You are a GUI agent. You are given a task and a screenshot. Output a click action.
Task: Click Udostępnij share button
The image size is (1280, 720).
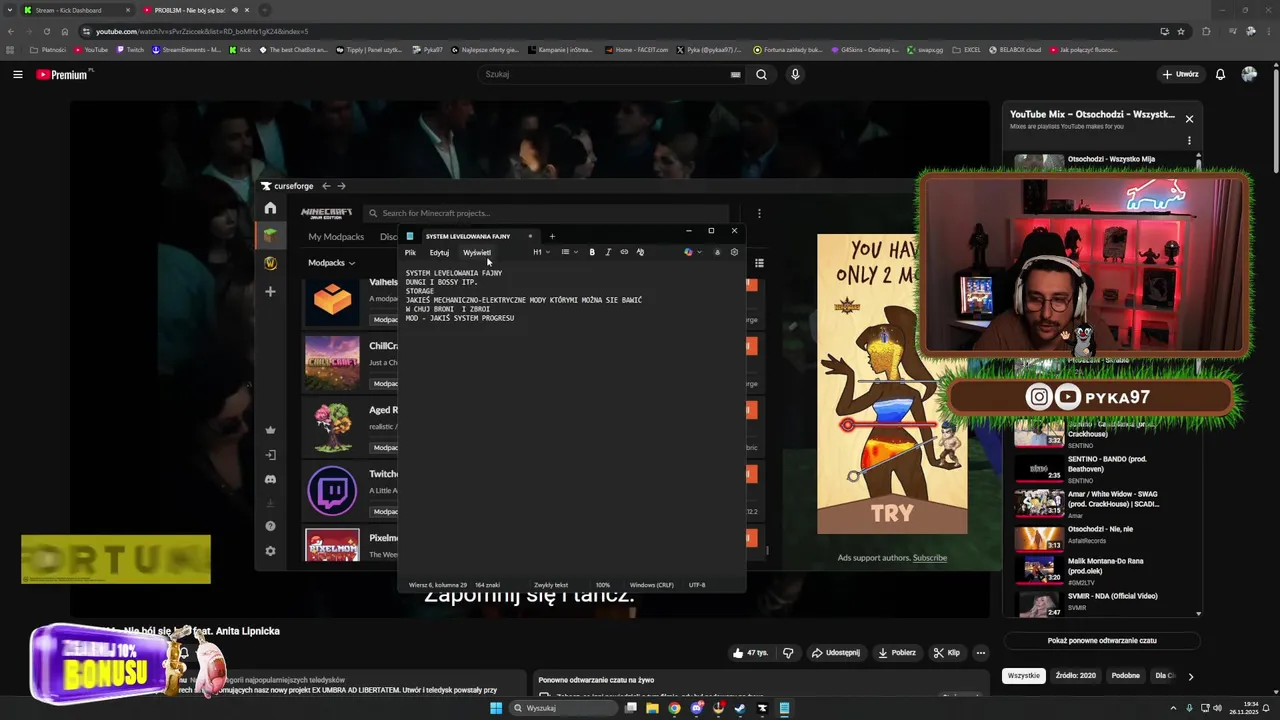[835, 653]
